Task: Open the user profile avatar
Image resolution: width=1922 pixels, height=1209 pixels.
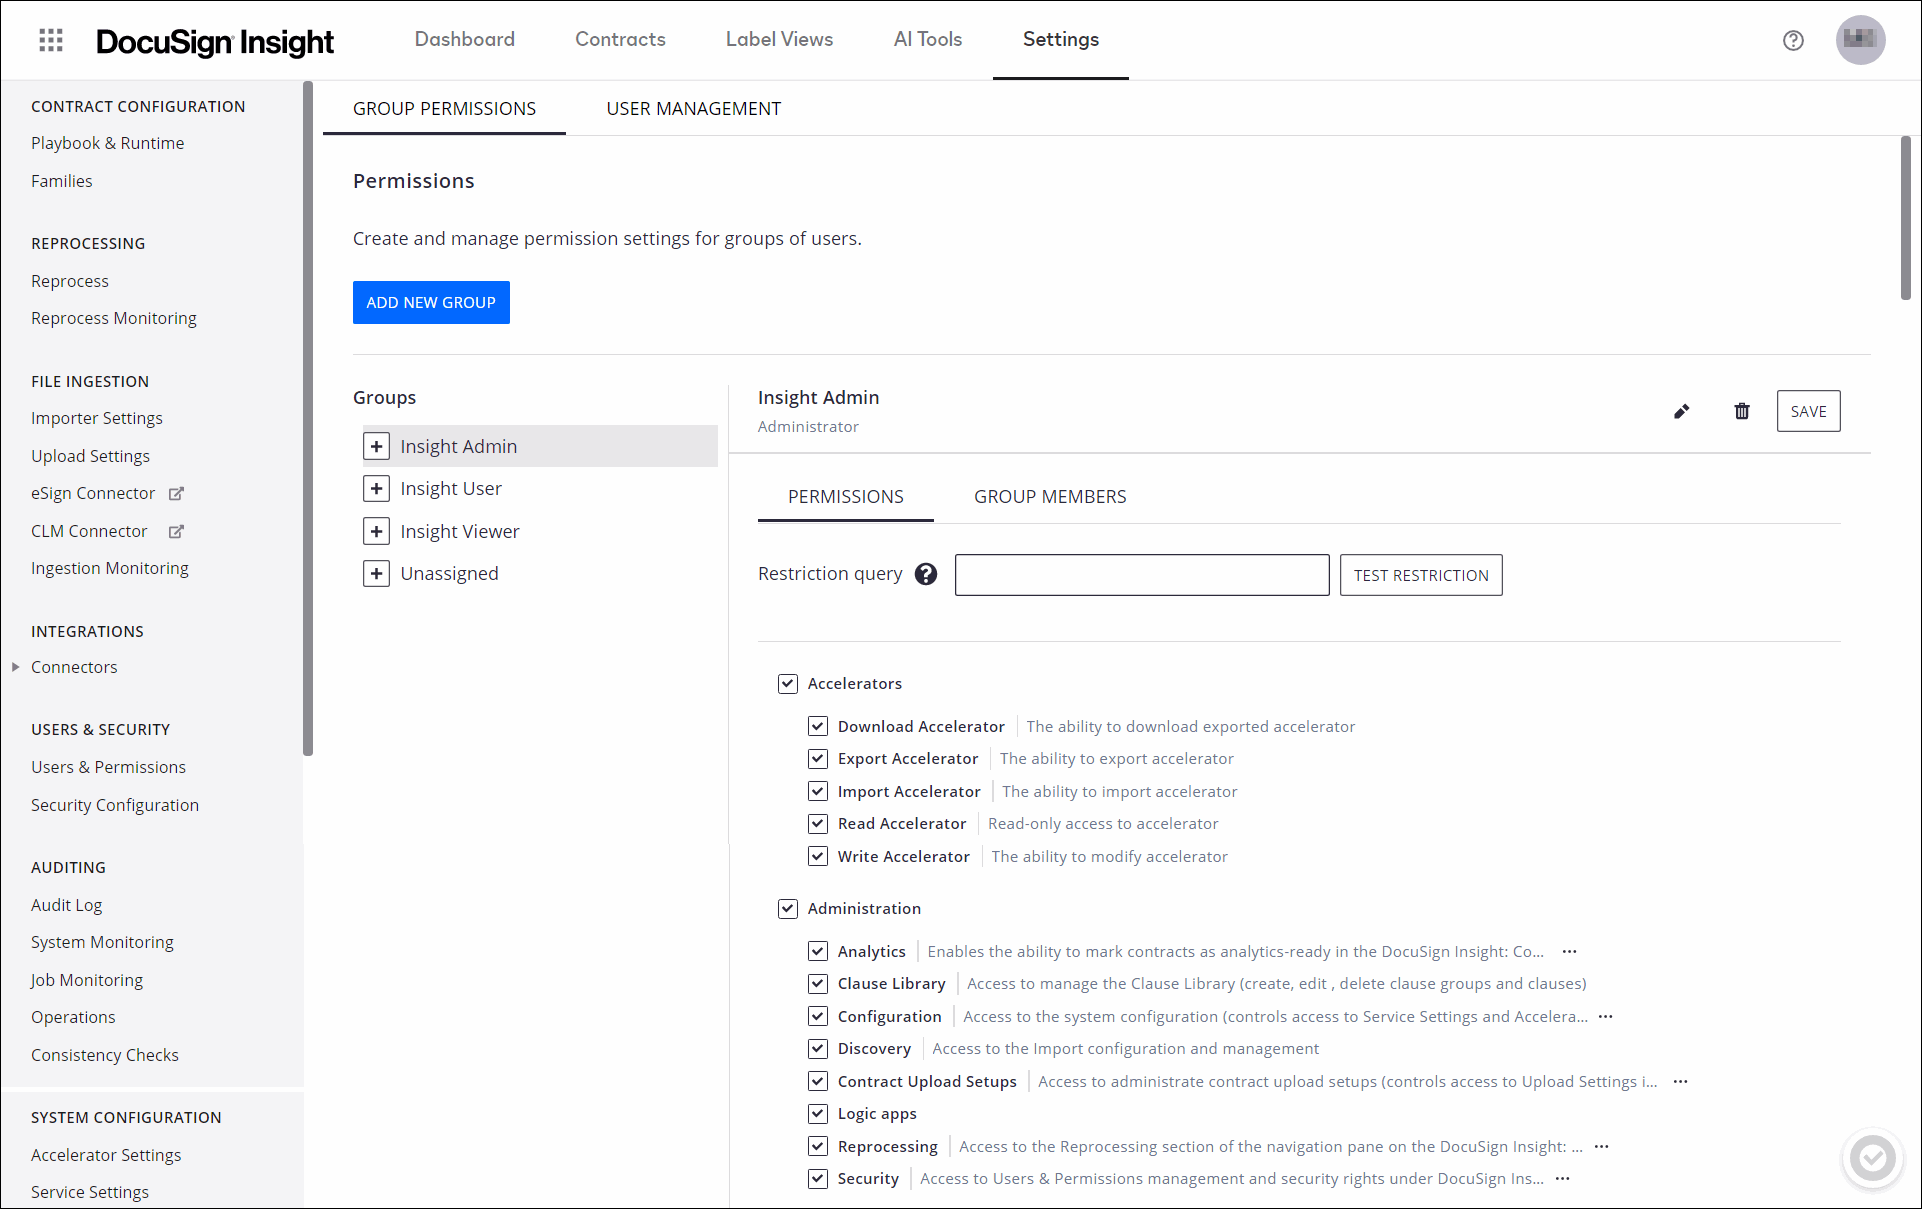Action: [x=1860, y=40]
